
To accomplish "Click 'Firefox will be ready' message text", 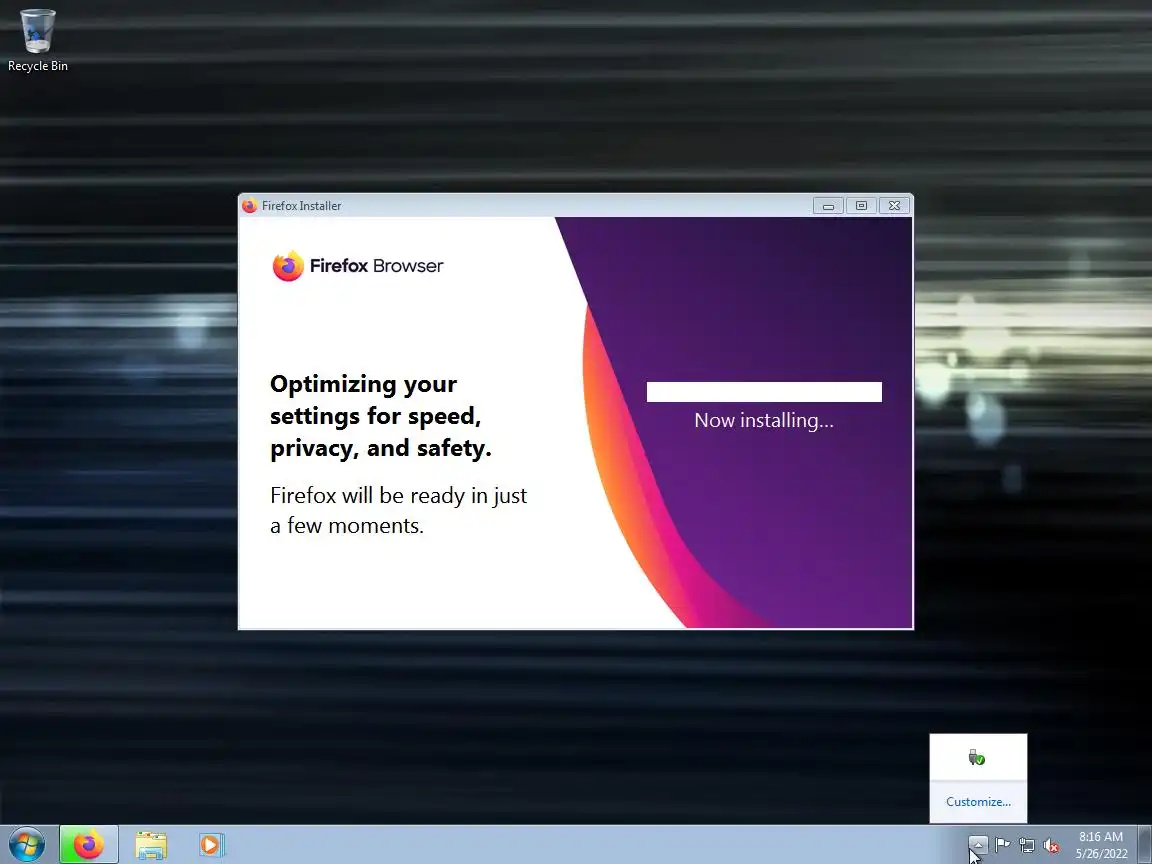I will 398,510.
